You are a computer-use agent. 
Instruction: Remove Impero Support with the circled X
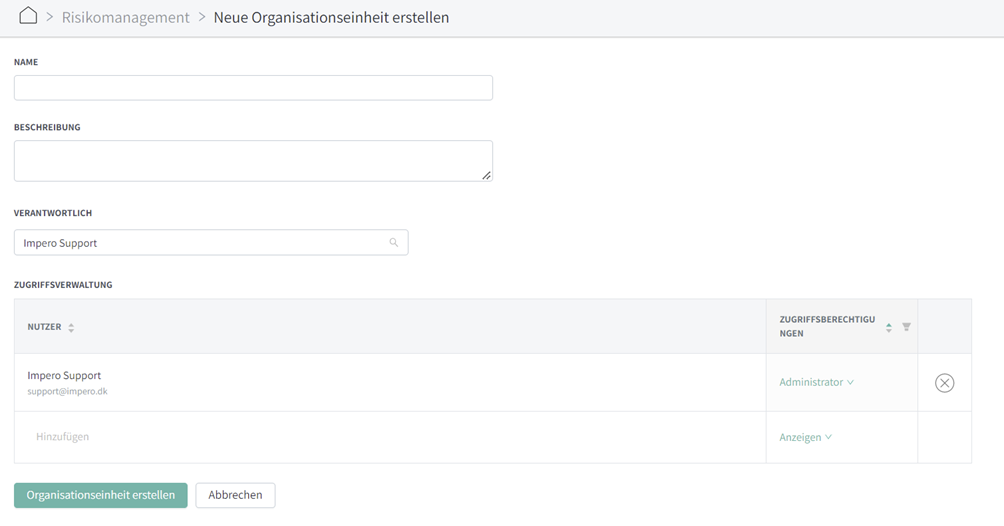[944, 382]
